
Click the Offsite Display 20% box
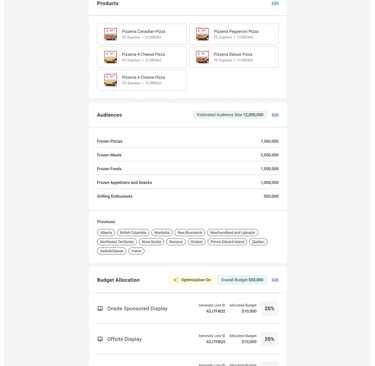click(270, 339)
